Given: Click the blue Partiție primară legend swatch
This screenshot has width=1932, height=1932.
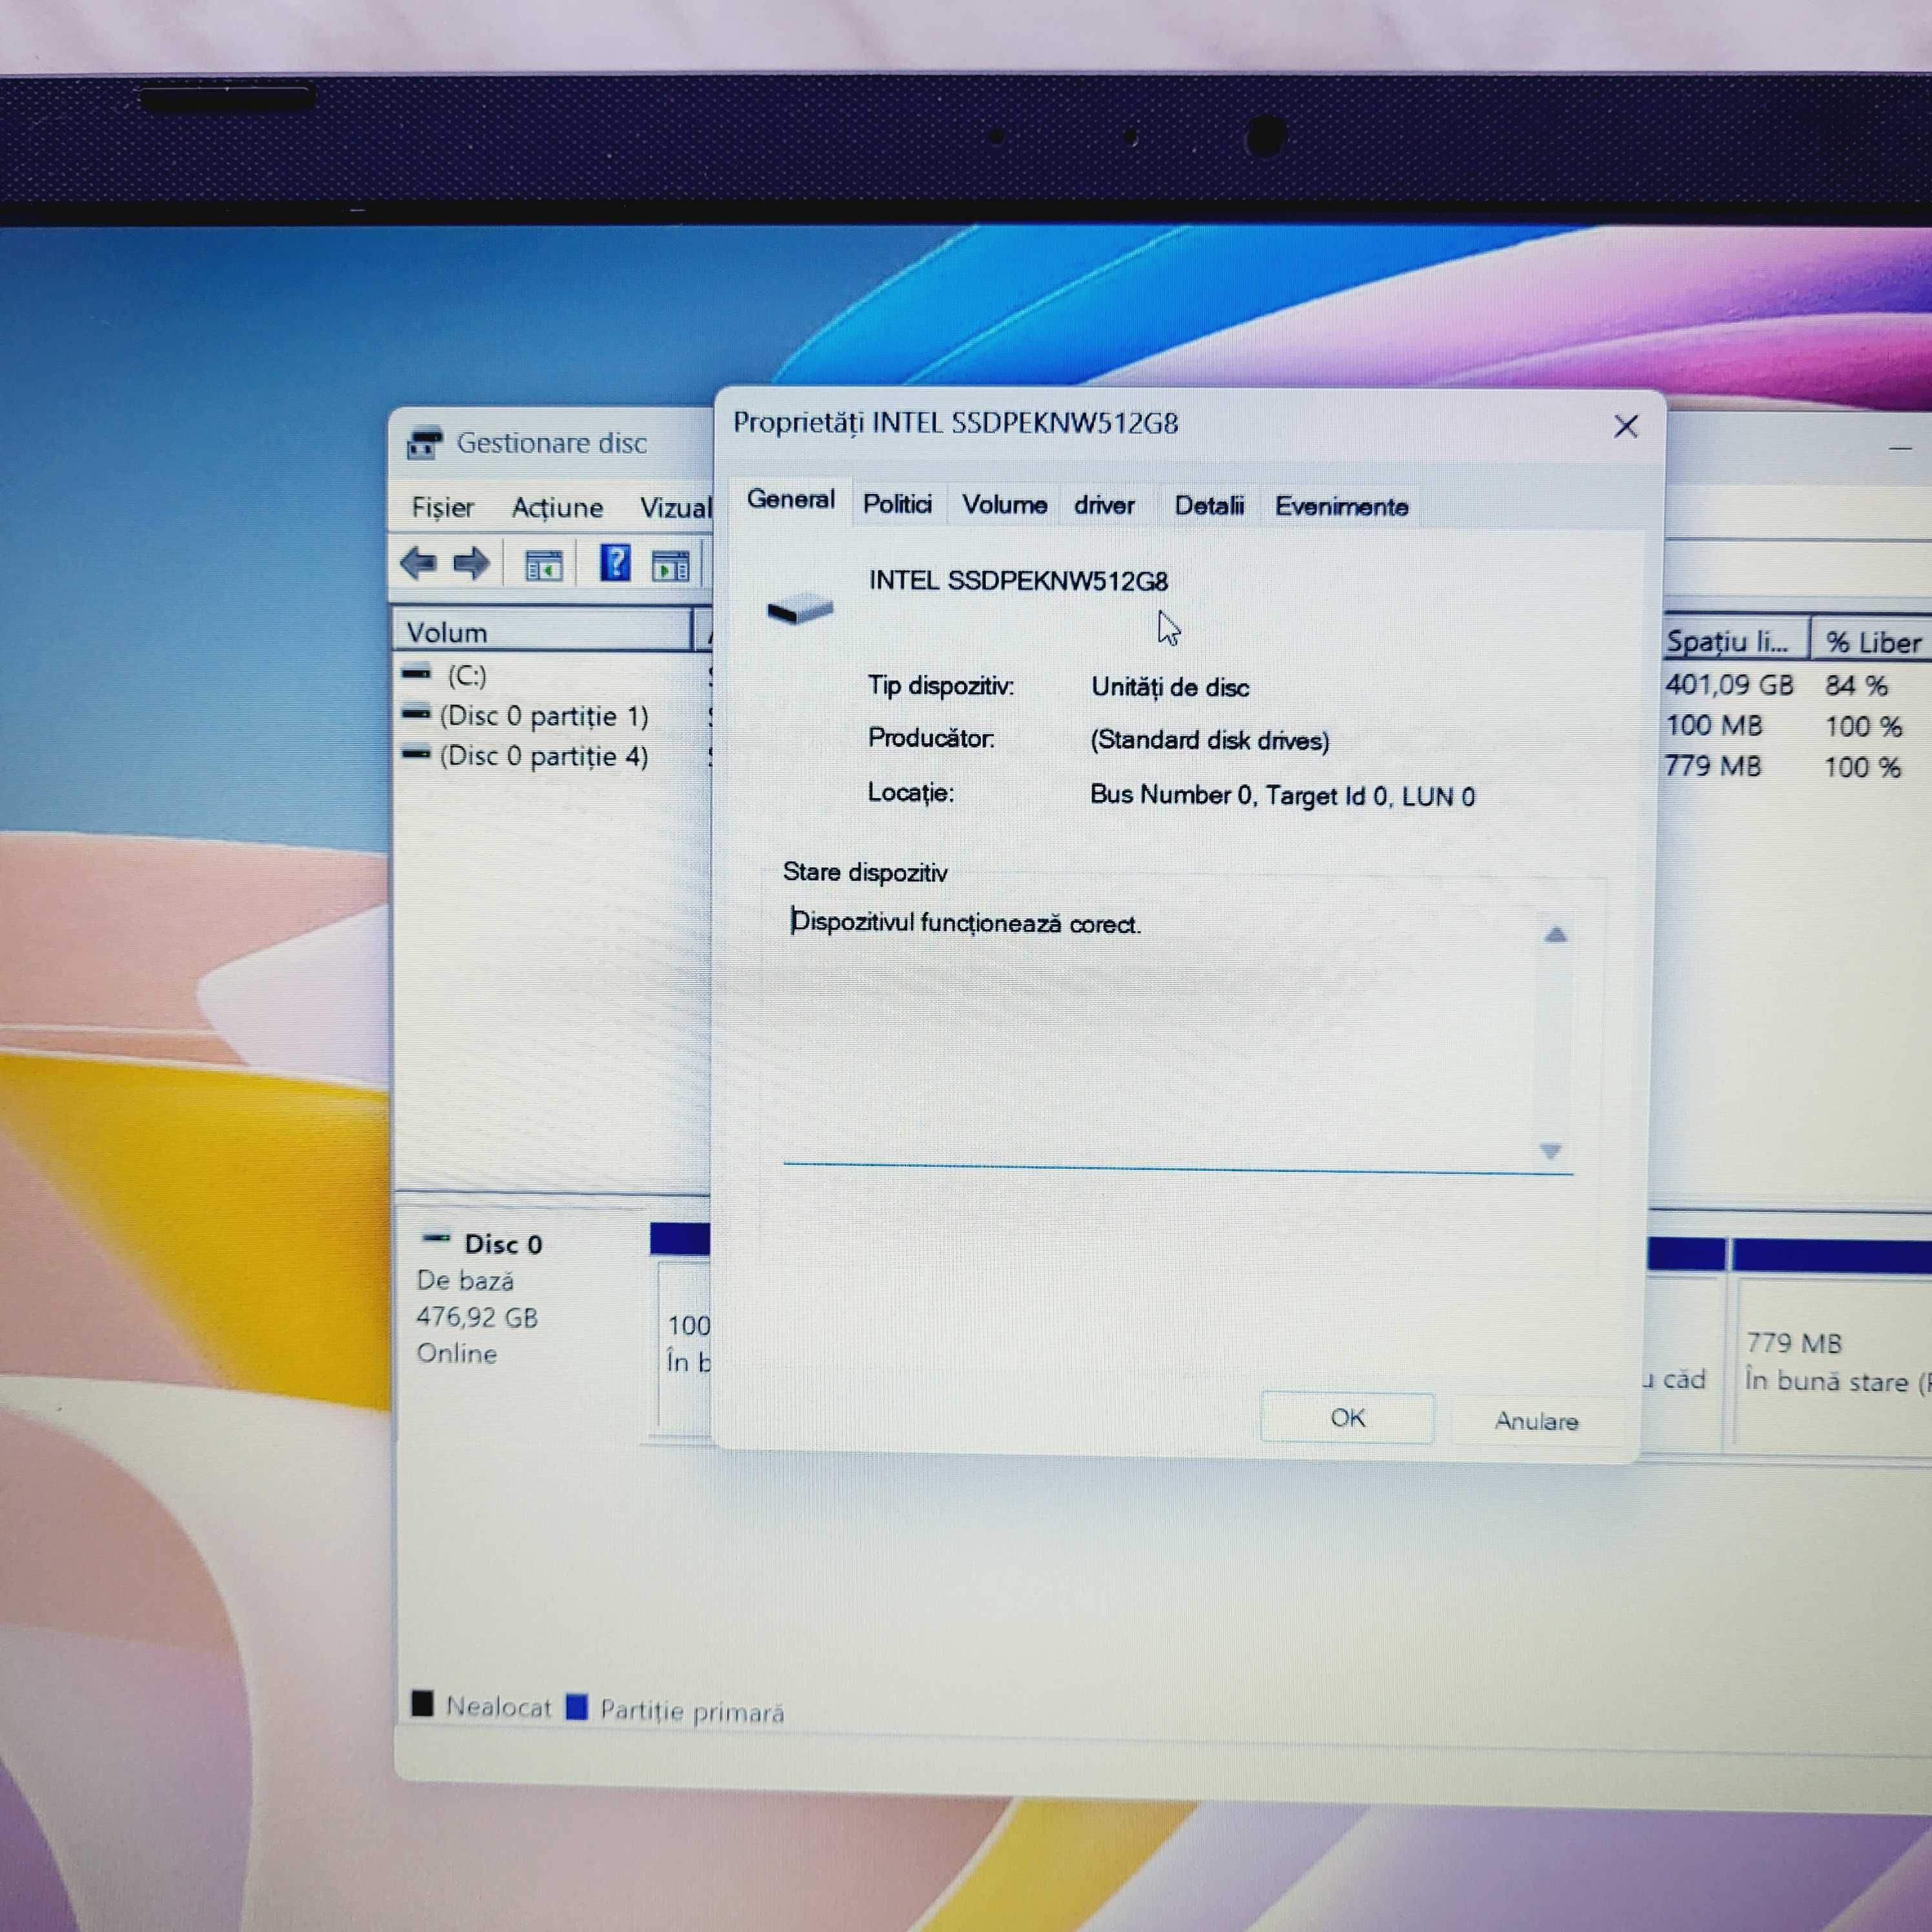Looking at the screenshot, I should point(576,1706).
